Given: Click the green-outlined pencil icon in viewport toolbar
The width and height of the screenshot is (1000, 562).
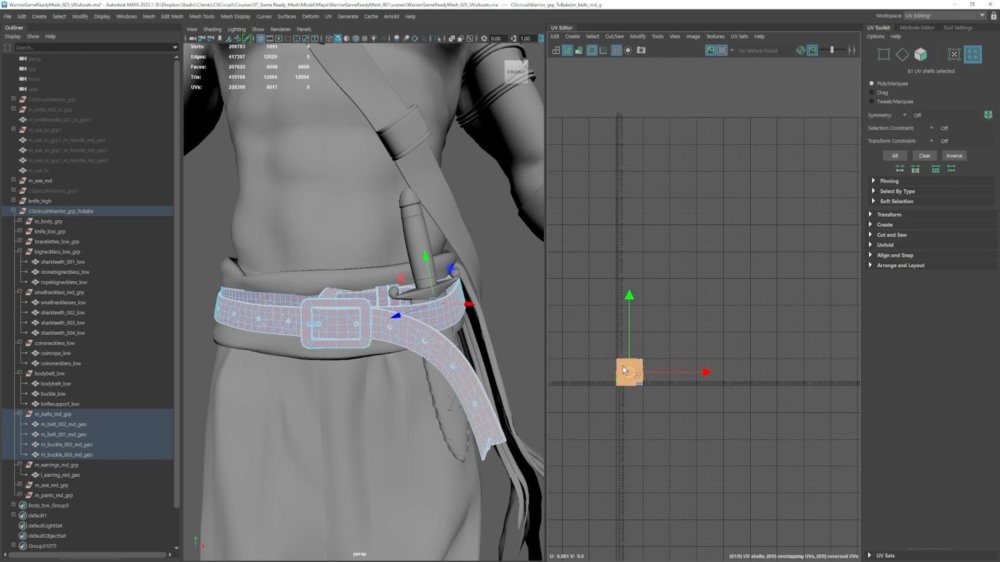Looking at the screenshot, I should (x=246, y=38).
